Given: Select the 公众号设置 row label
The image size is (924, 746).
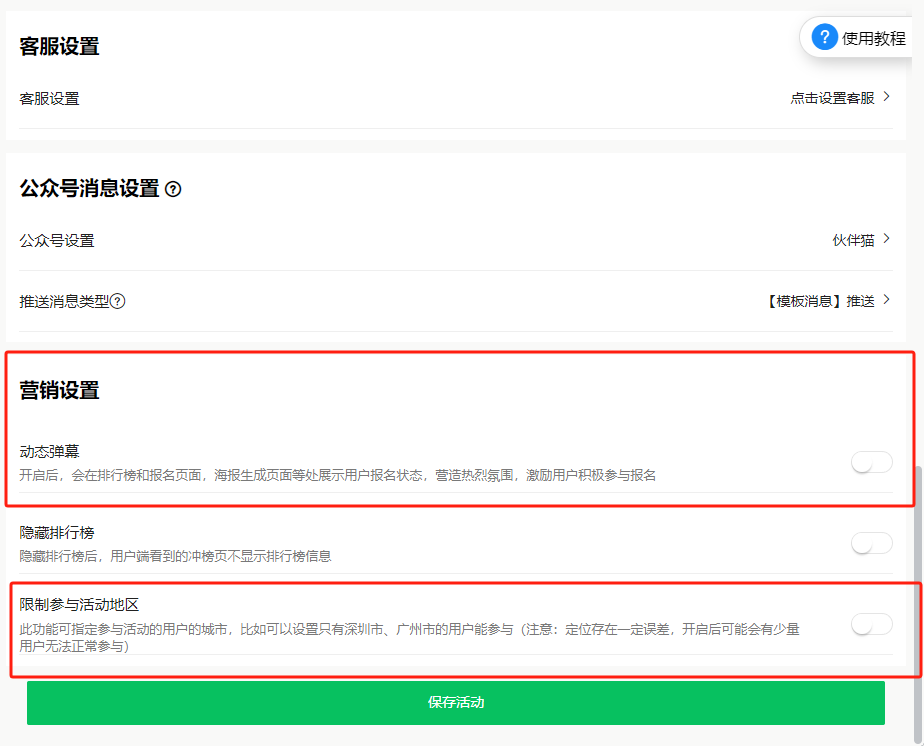Looking at the screenshot, I should [x=57, y=240].
